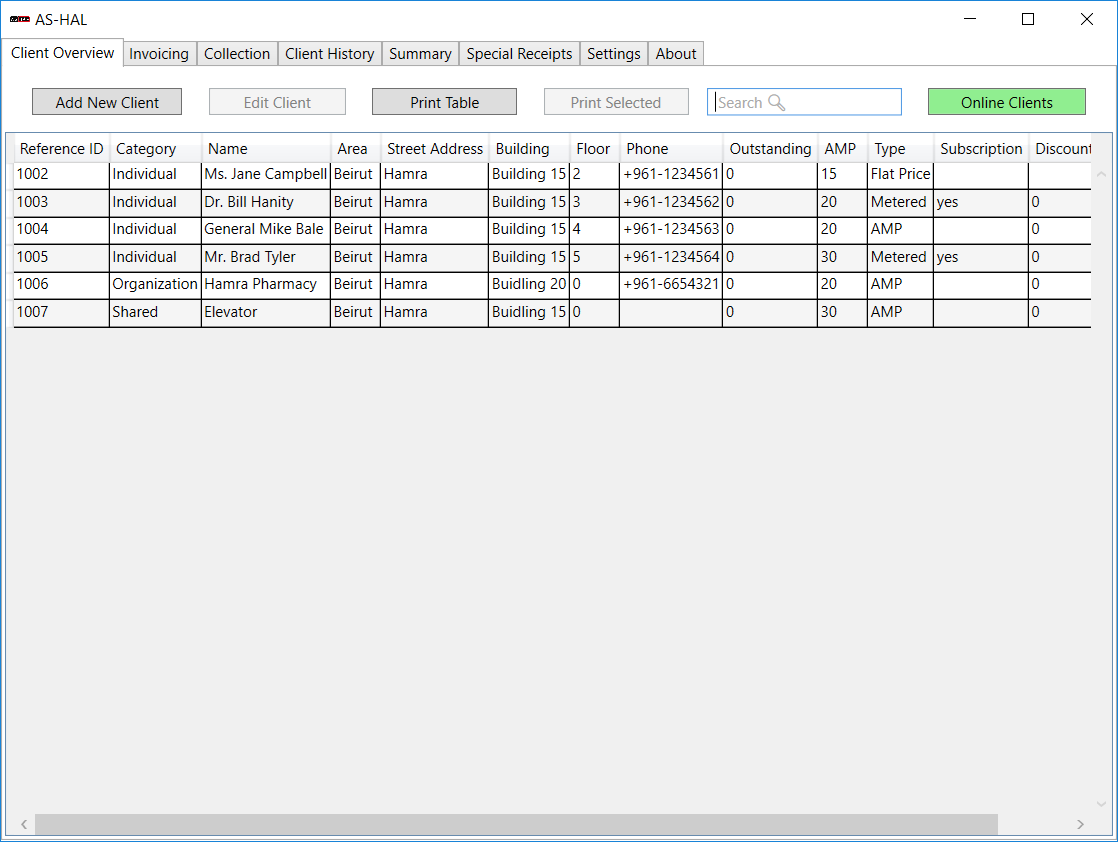Click AMP type cell for Hamra Pharmacy
The width and height of the screenshot is (1118, 842).
click(900, 284)
